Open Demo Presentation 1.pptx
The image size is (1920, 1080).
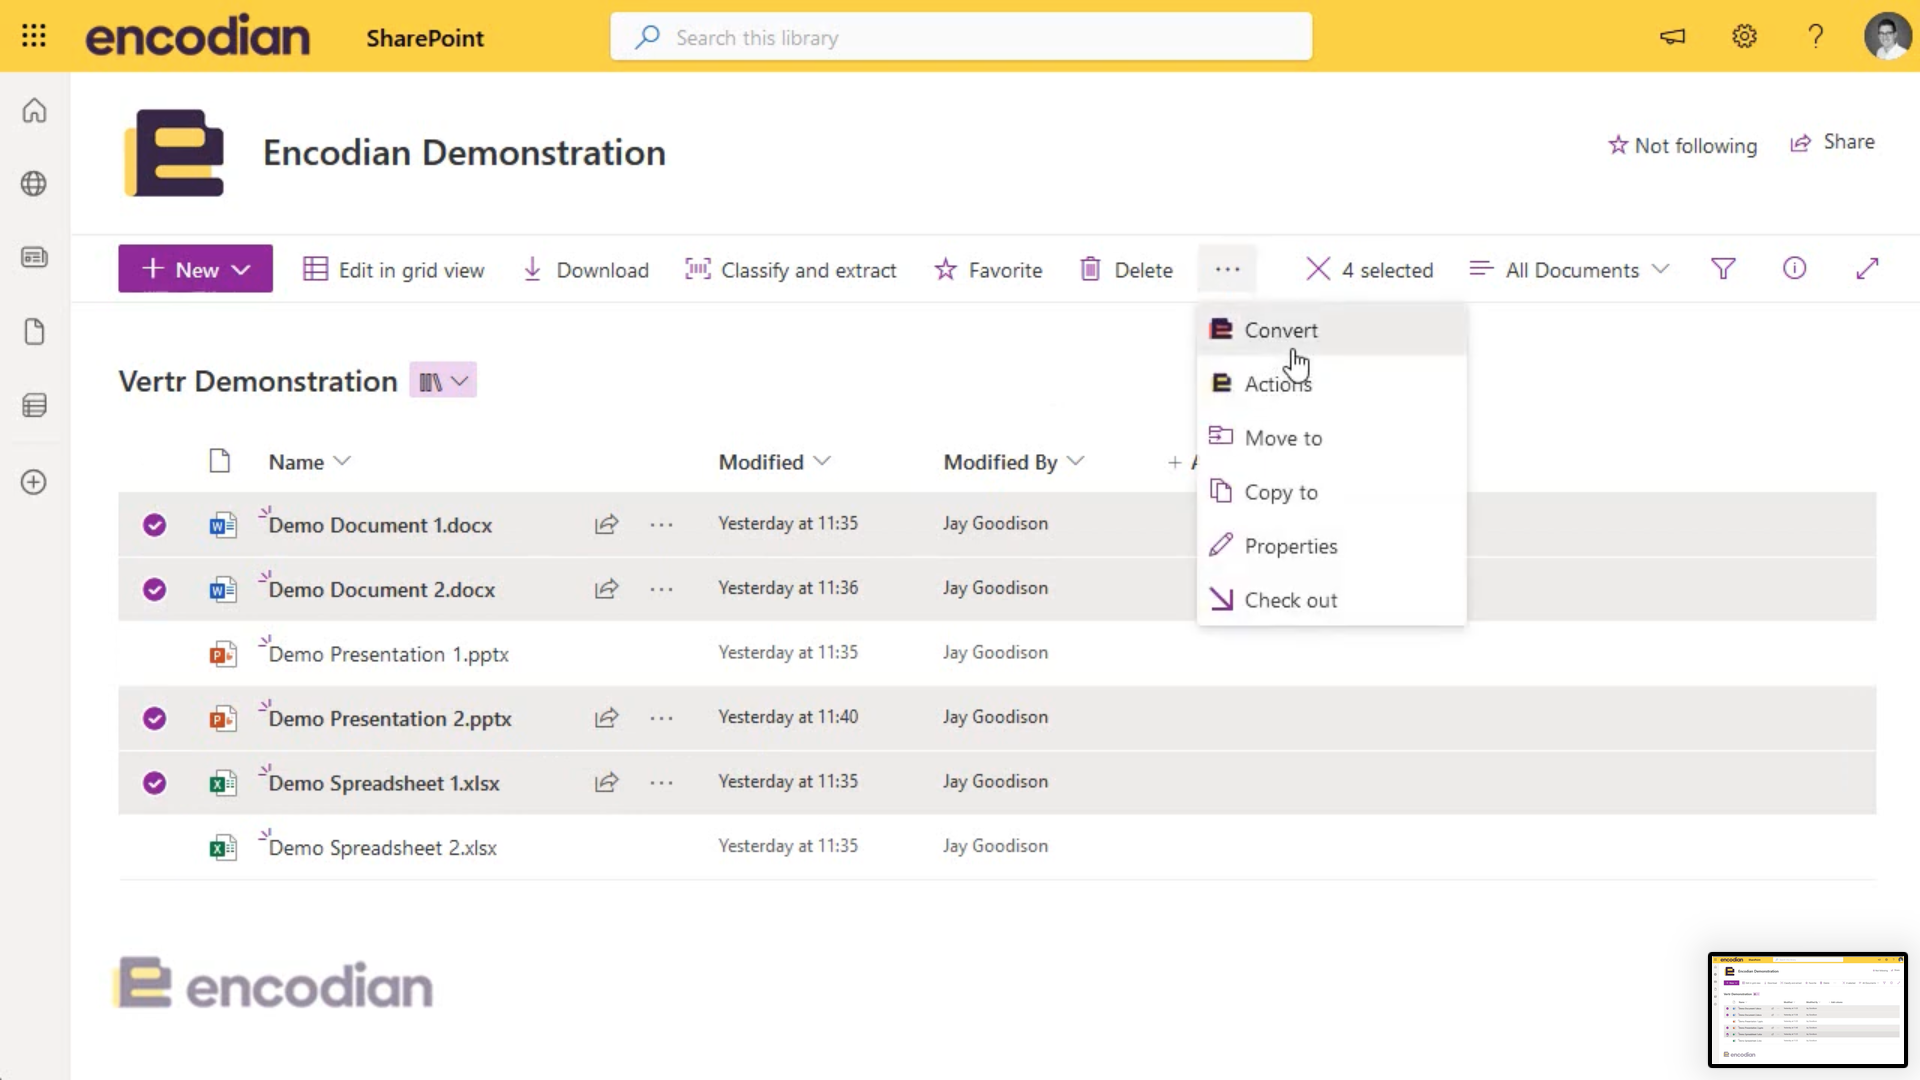pyautogui.click(x=389, y=654)
